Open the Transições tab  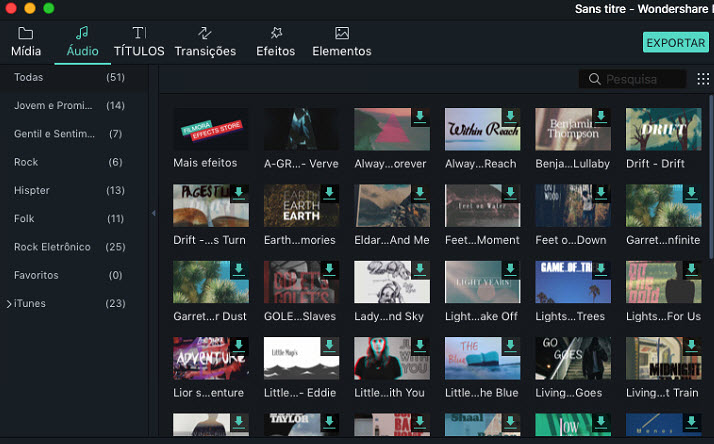point(205,42)
